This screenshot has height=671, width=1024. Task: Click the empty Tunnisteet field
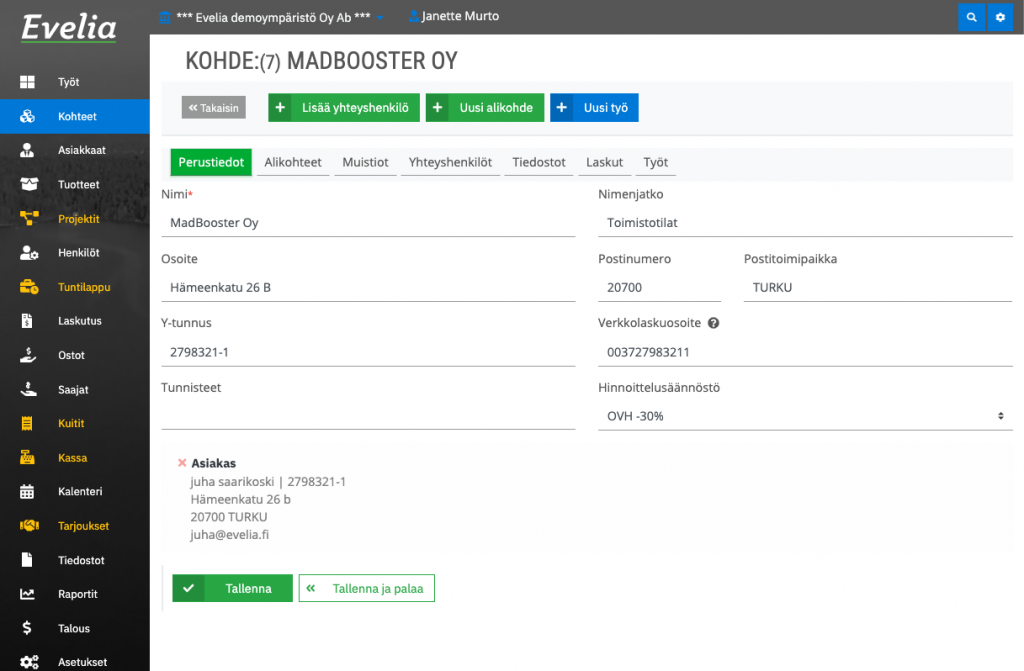click(368, 416)
